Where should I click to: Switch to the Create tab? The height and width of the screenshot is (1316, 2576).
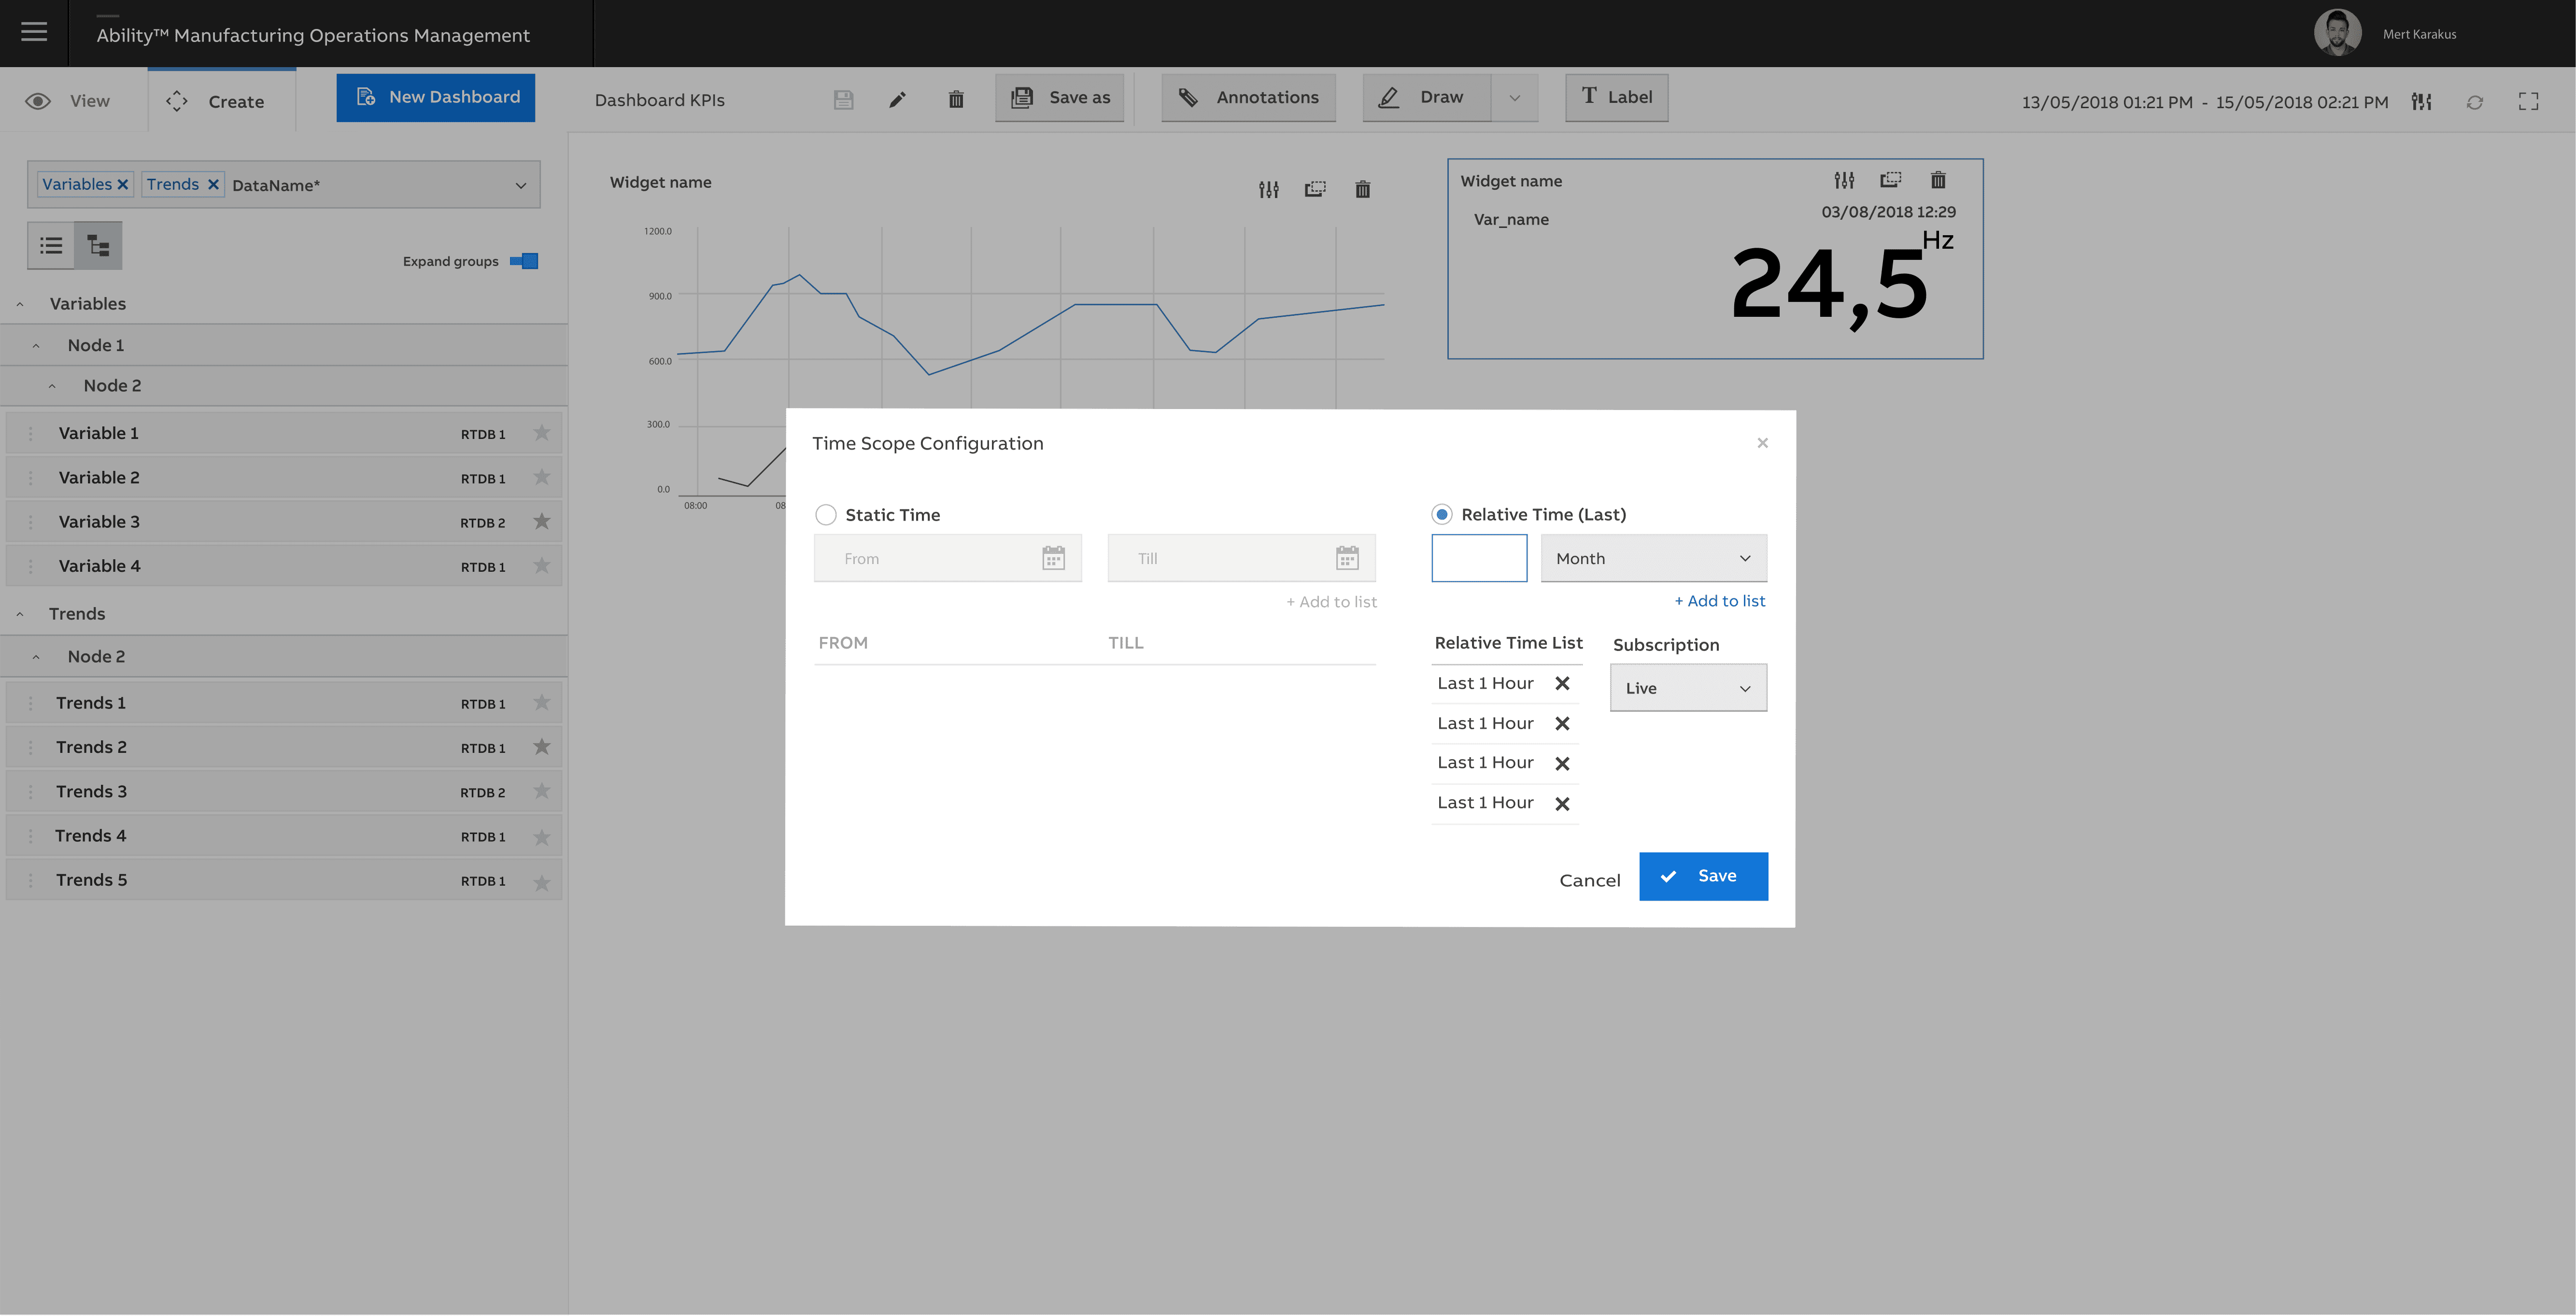pyautogui.click(x=217, y=101)
